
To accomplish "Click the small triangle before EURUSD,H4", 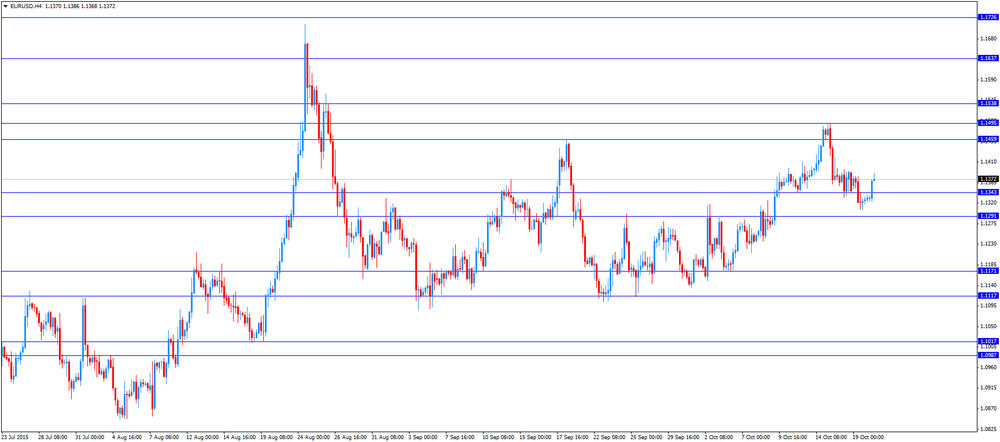I will coord(6,6).
